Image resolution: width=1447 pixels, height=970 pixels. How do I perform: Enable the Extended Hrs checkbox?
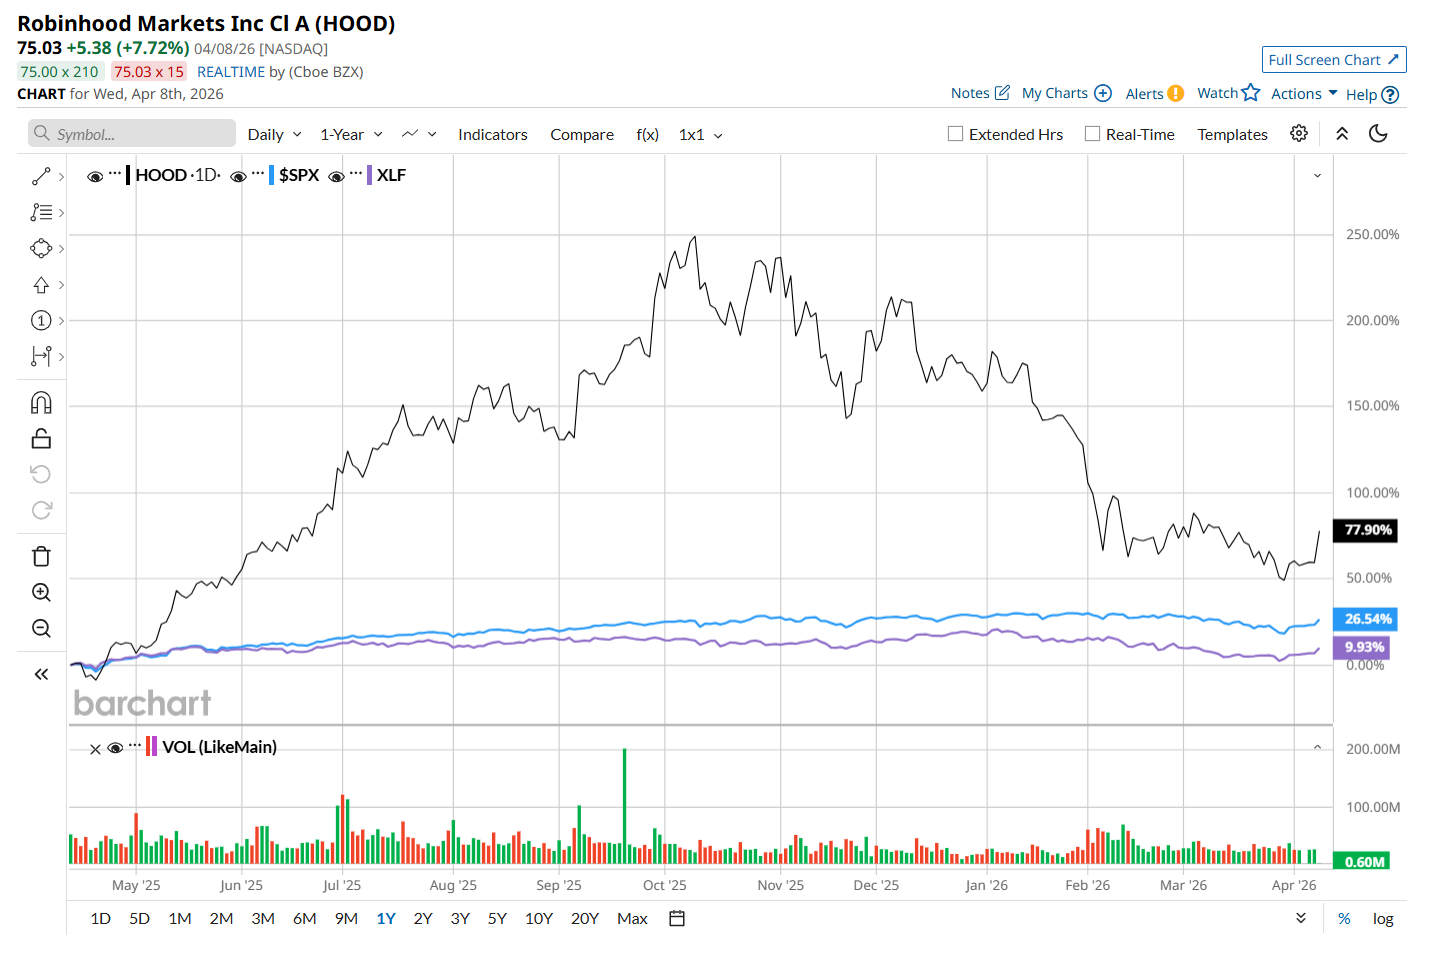tap(956, 134)
